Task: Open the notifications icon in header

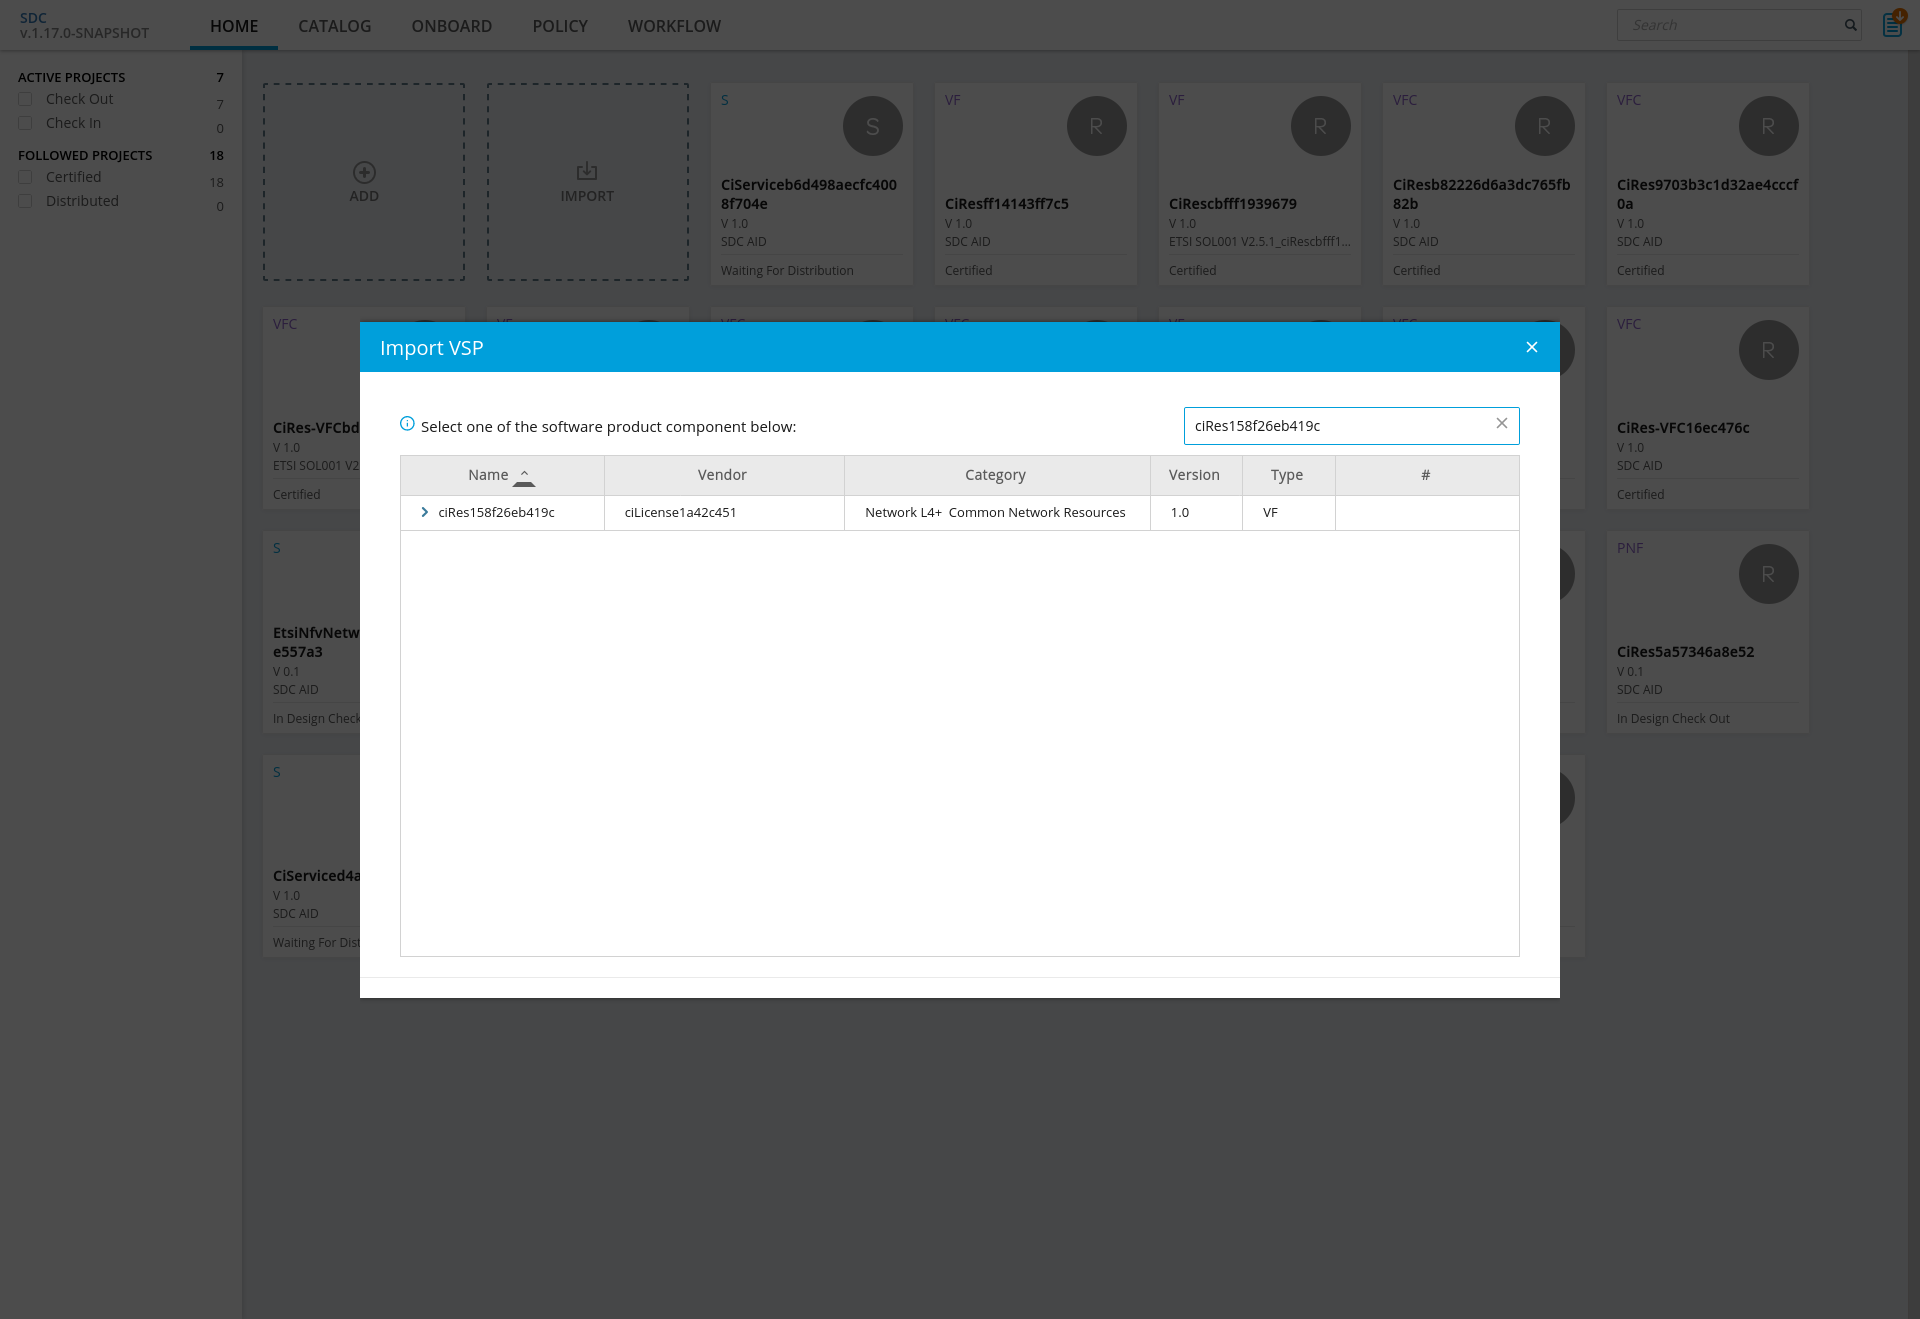Action: click(1893, 24)
